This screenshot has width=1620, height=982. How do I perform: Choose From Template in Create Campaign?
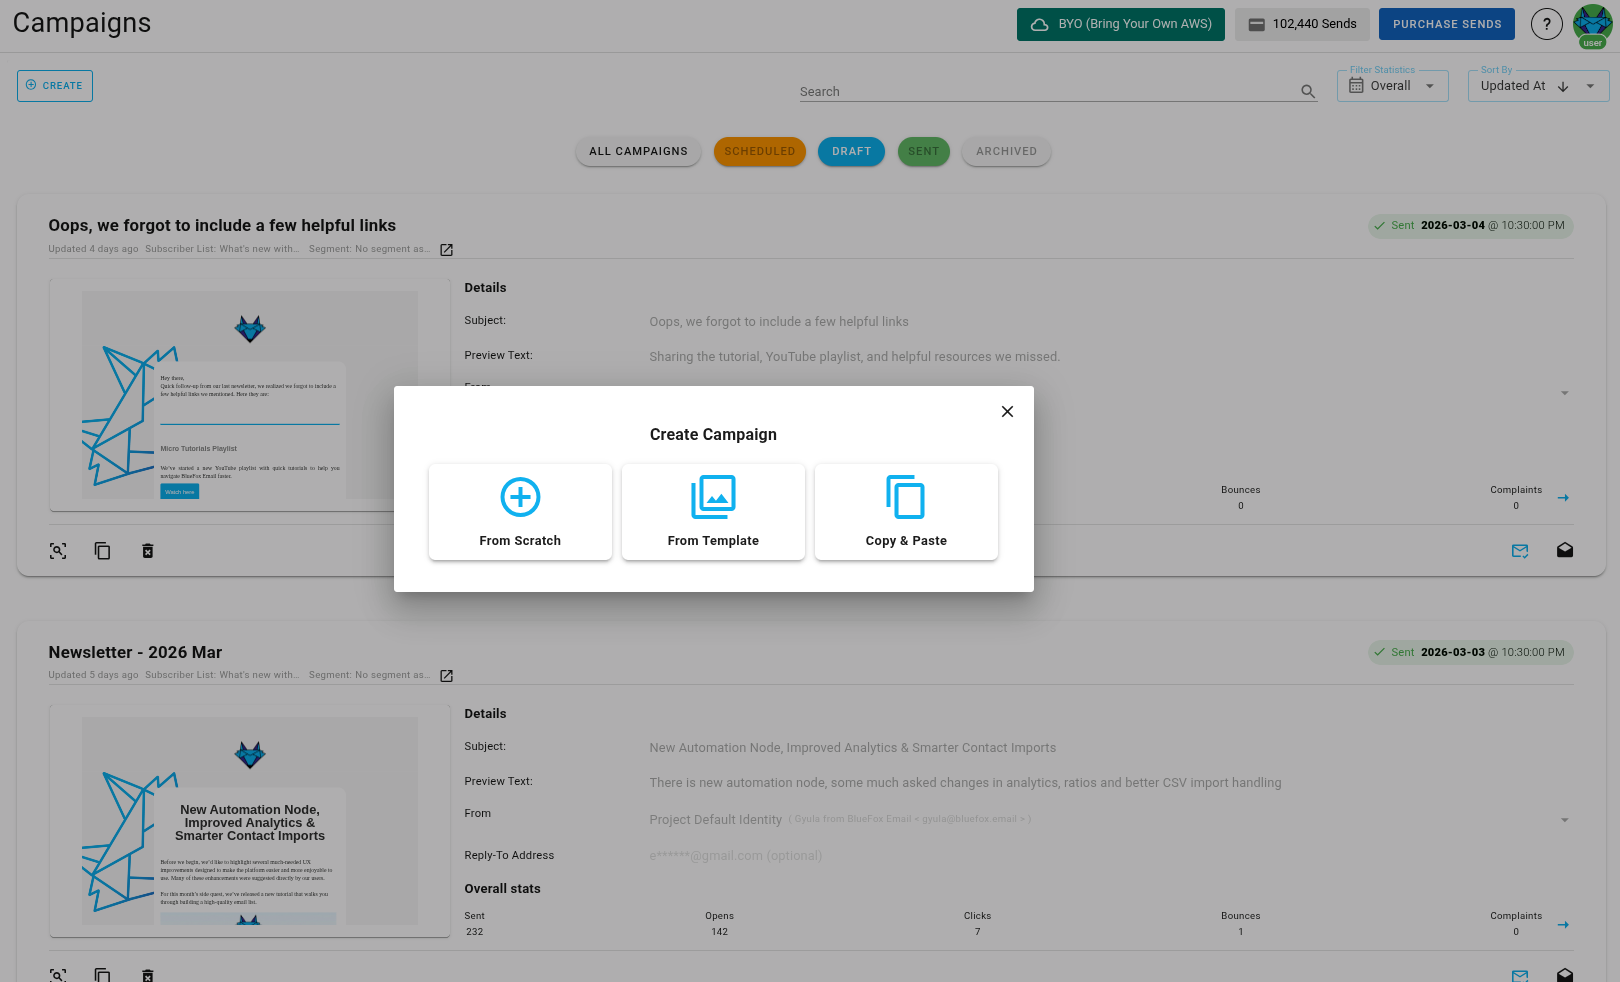tap(713, 511)
